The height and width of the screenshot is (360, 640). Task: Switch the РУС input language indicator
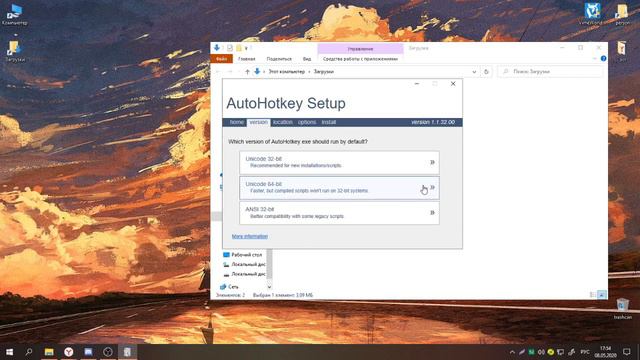[x=585, y=352]
